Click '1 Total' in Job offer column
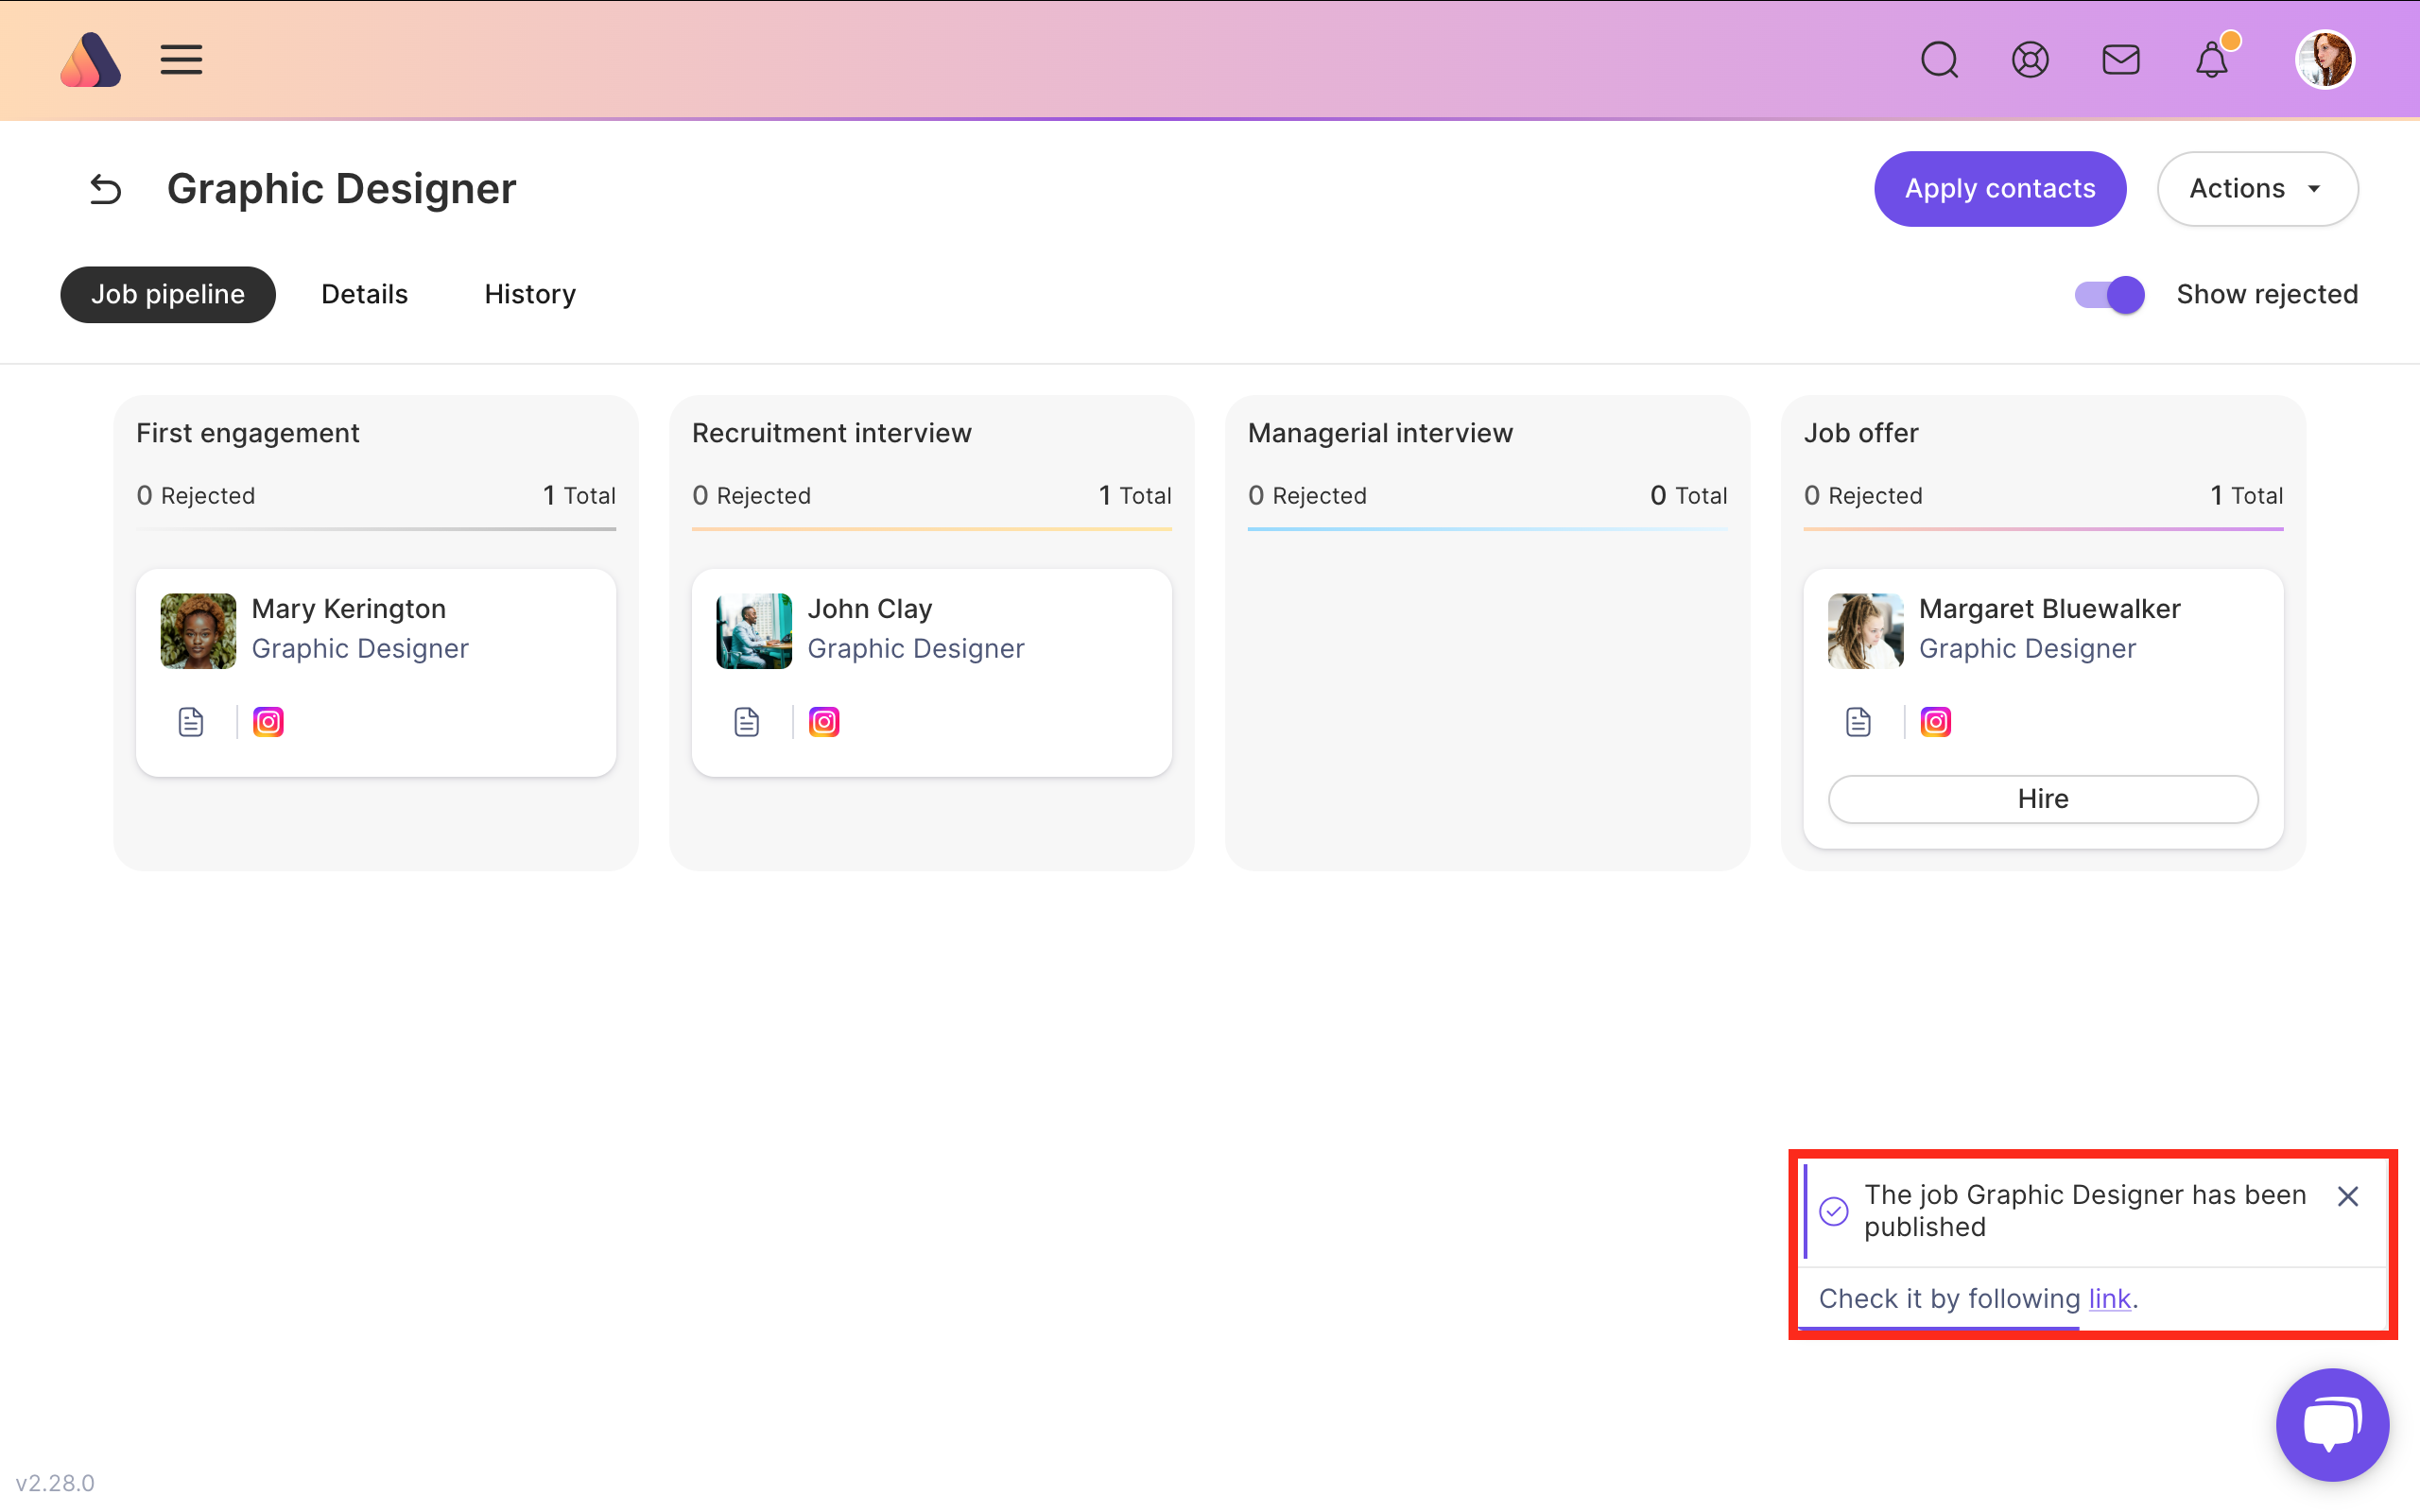Screen dimensions: 2420x1512 (2247, 496)
